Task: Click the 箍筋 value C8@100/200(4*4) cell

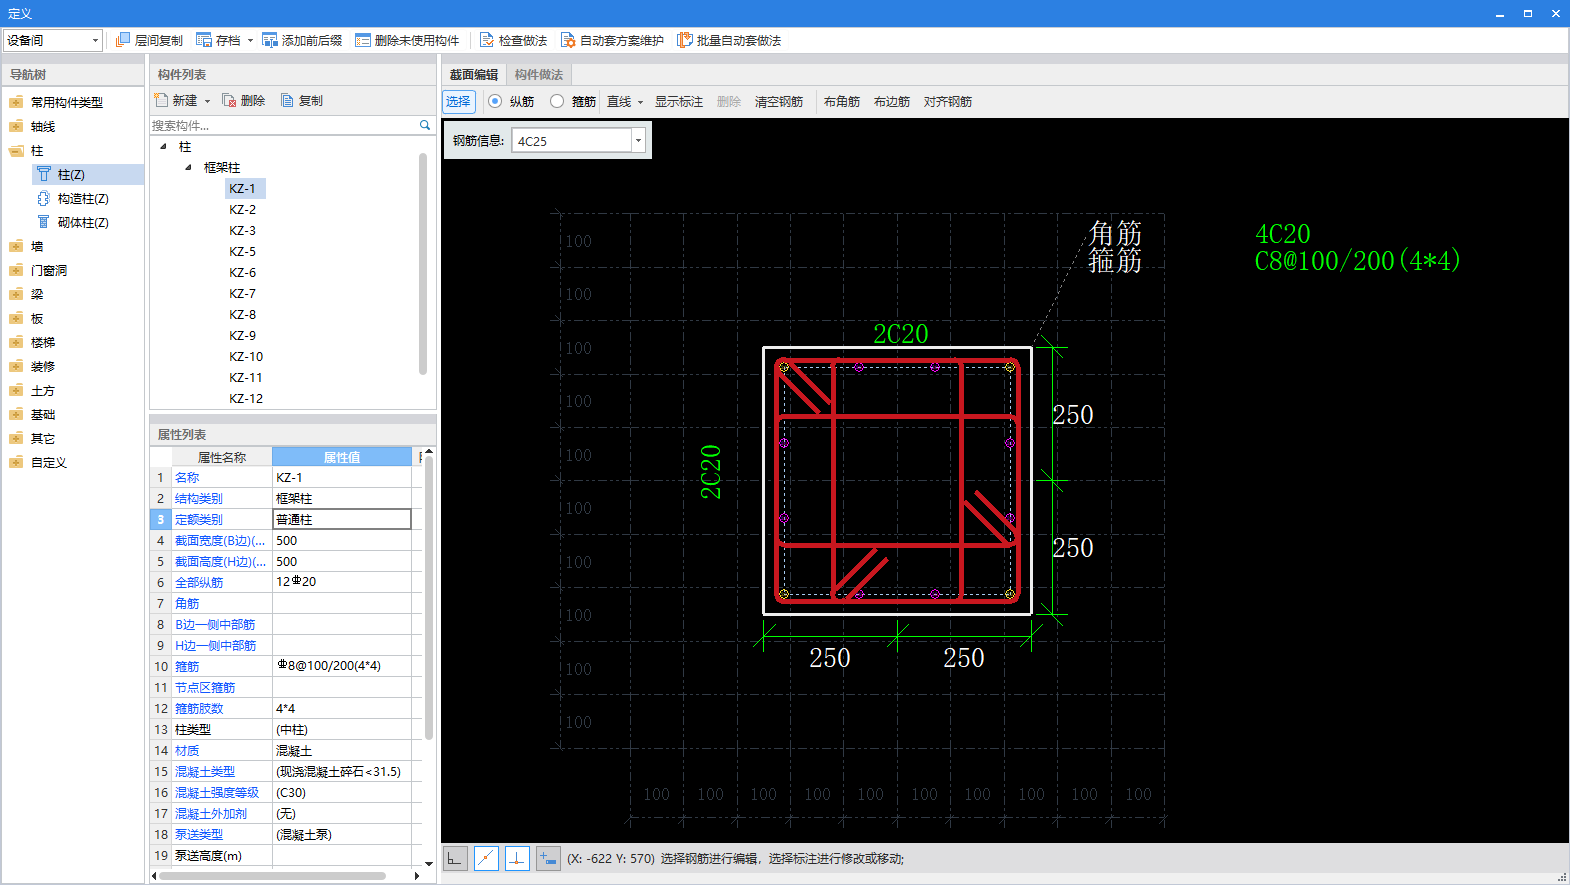Action: click(342, 666)
